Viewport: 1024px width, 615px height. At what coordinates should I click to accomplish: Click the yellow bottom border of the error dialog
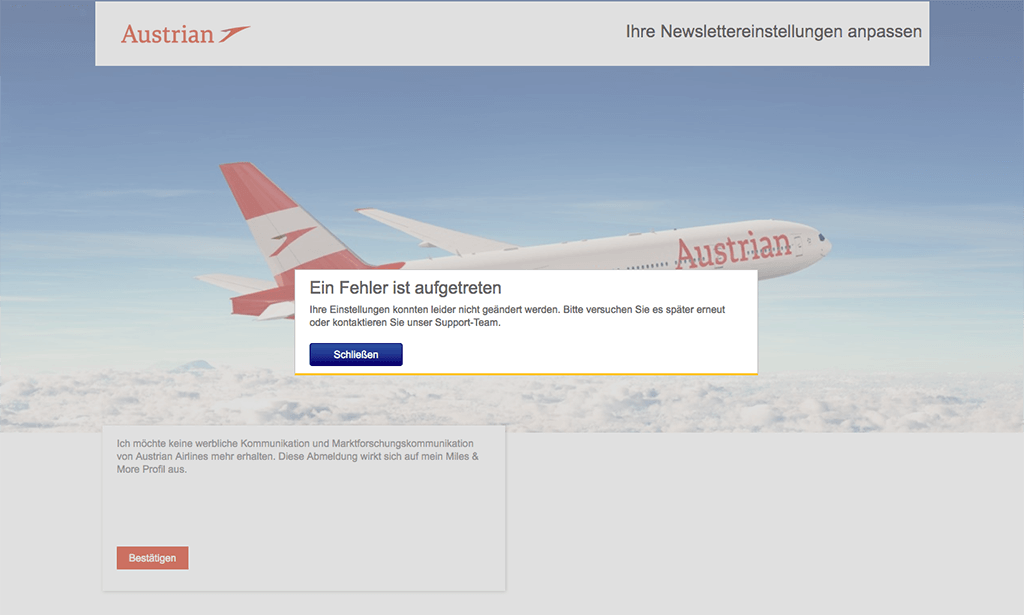pyautogui.click(x=526, y=374)
